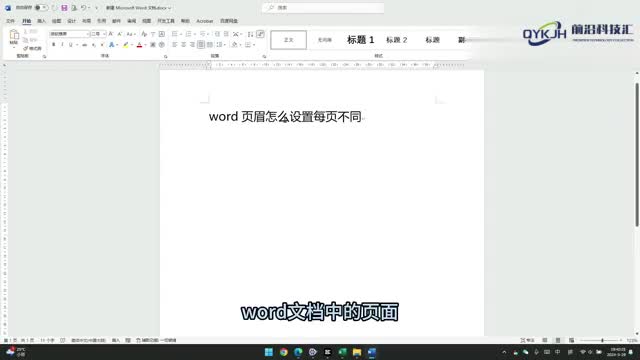Open the font color dropdown arrow
Viewport: 640px width, 360px height.
pos(145,44)
